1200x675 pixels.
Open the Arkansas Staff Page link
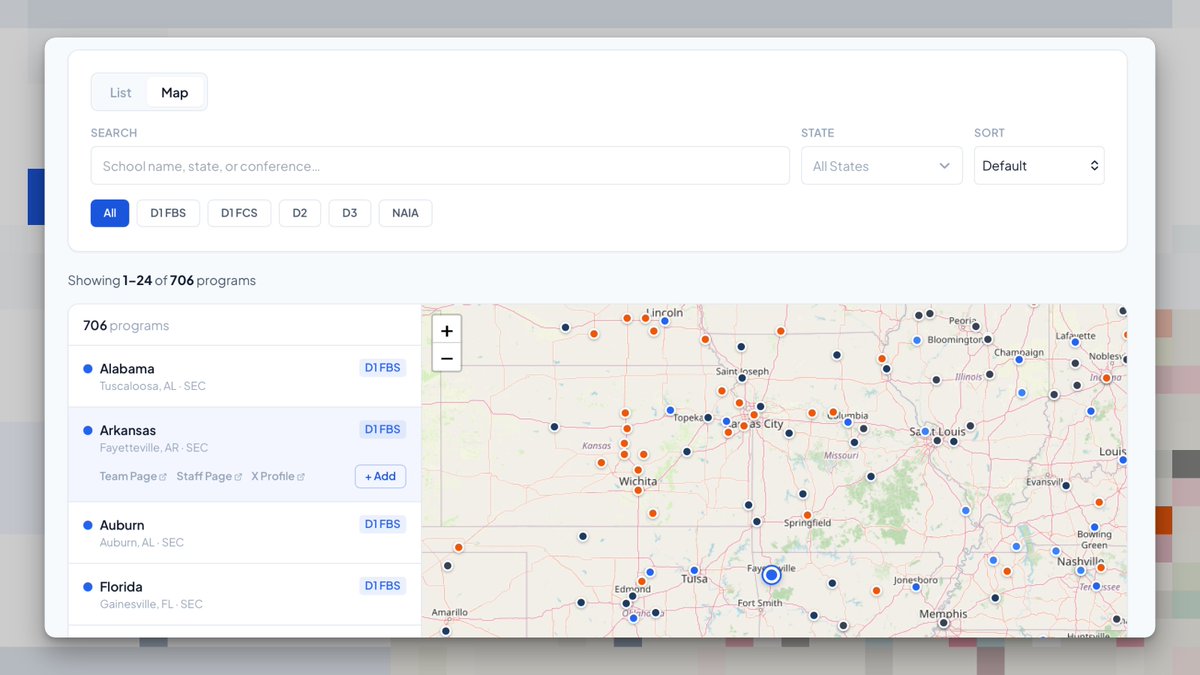pyautogui.click(x=209, y=477)
